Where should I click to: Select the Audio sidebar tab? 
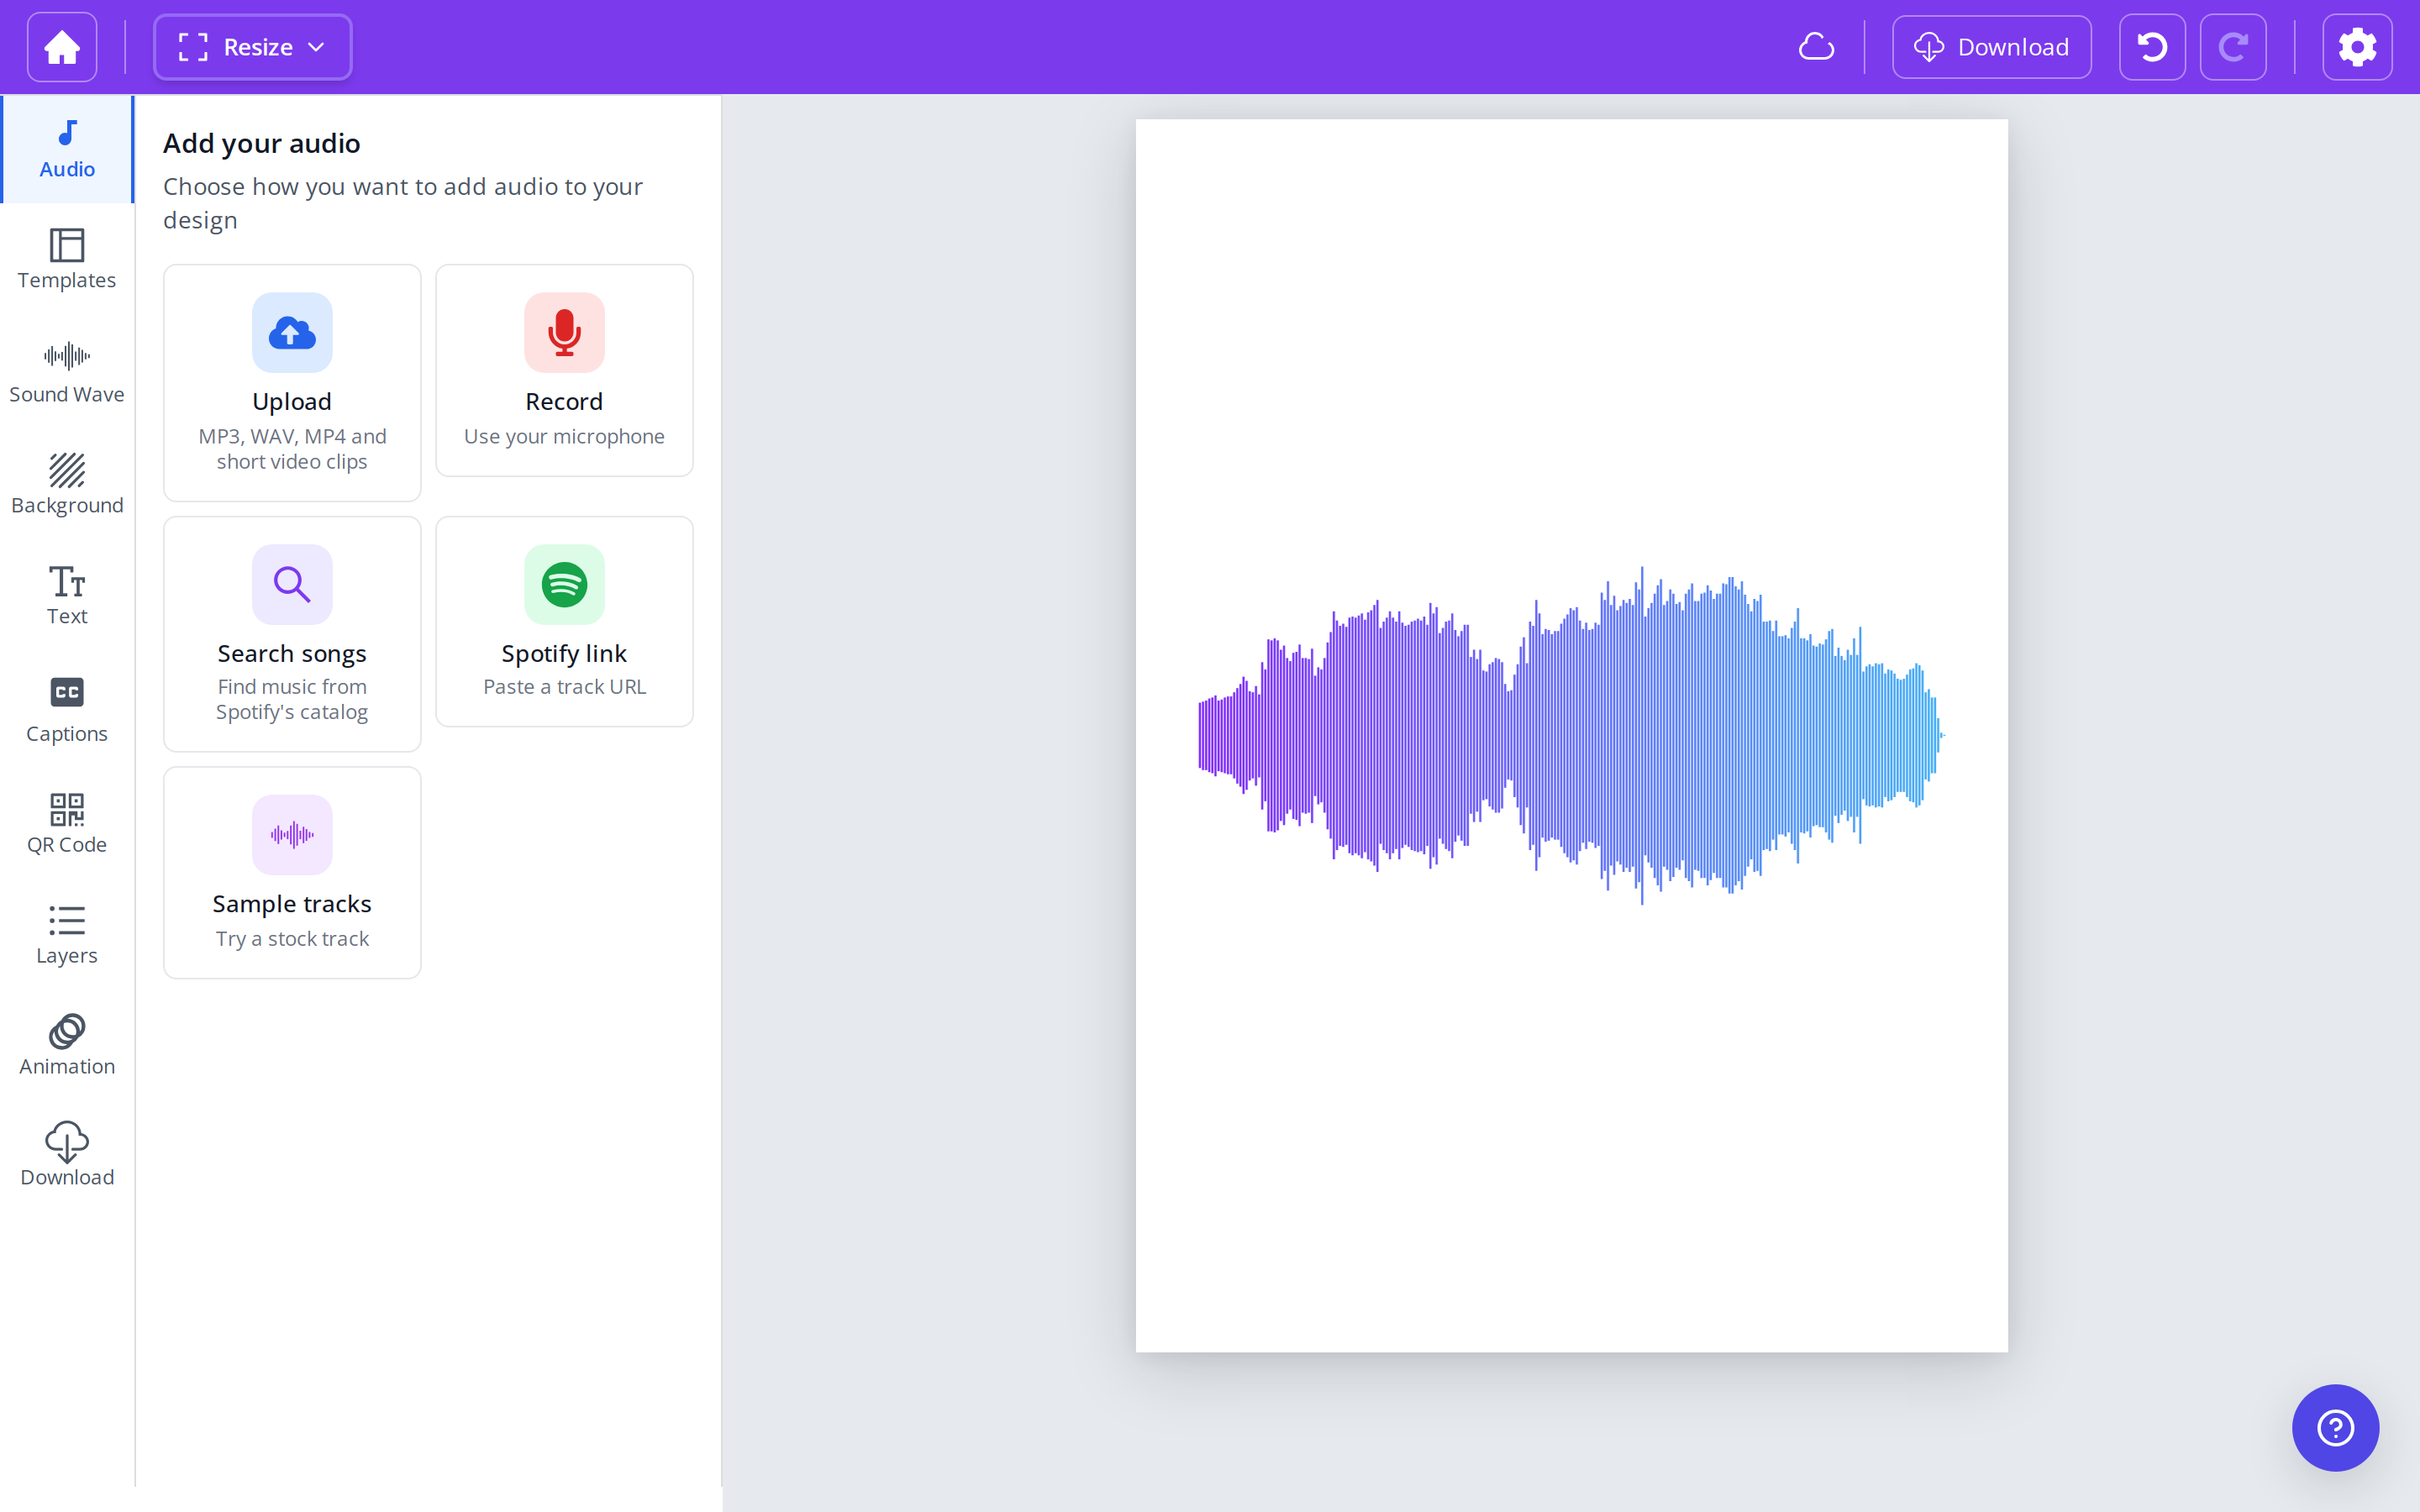point(67,149)
